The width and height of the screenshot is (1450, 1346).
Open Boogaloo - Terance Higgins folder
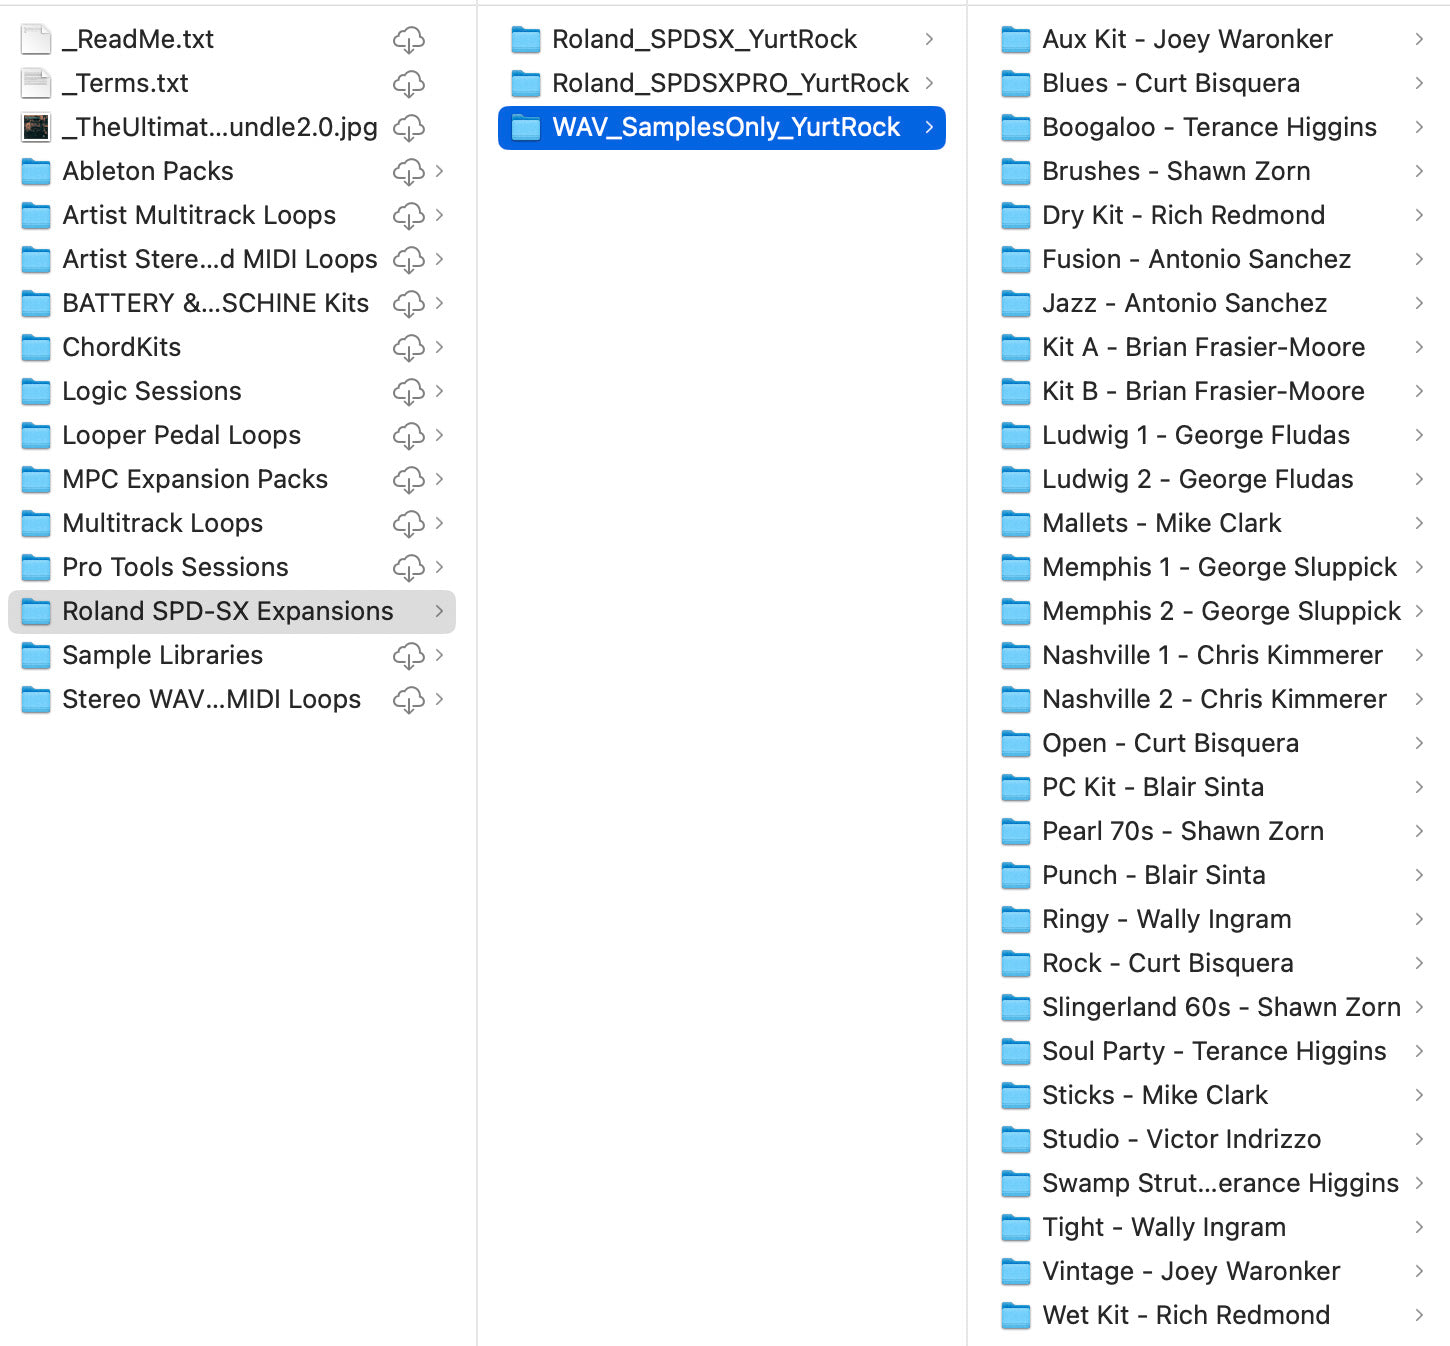click(x=1212, y=127)
